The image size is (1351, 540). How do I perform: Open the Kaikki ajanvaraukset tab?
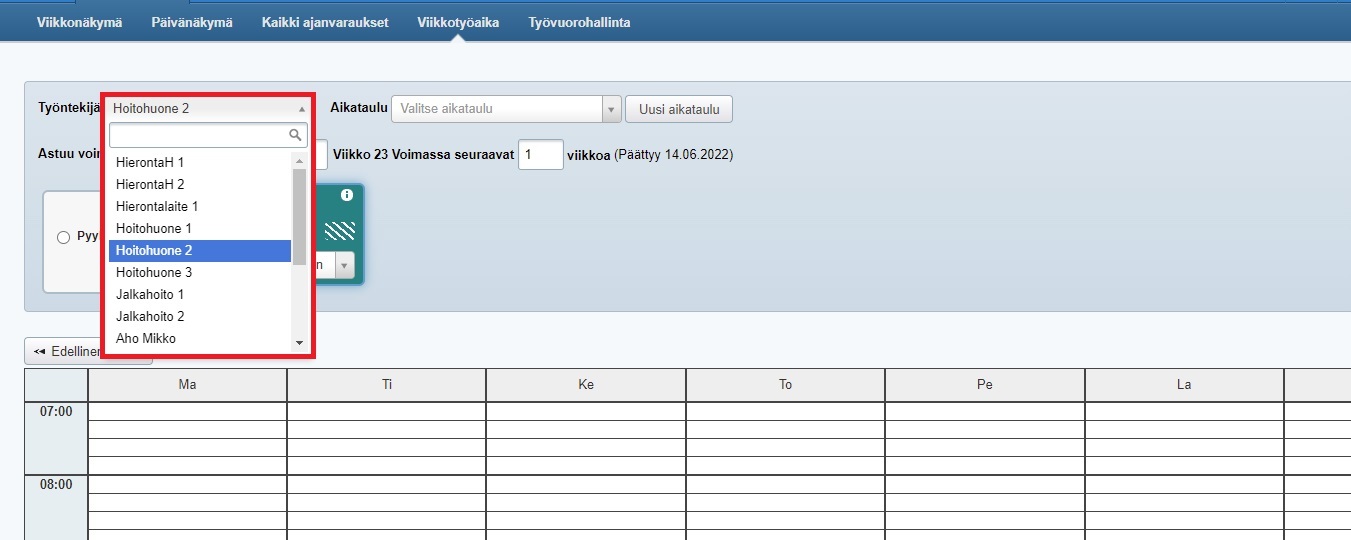[325, 22]
